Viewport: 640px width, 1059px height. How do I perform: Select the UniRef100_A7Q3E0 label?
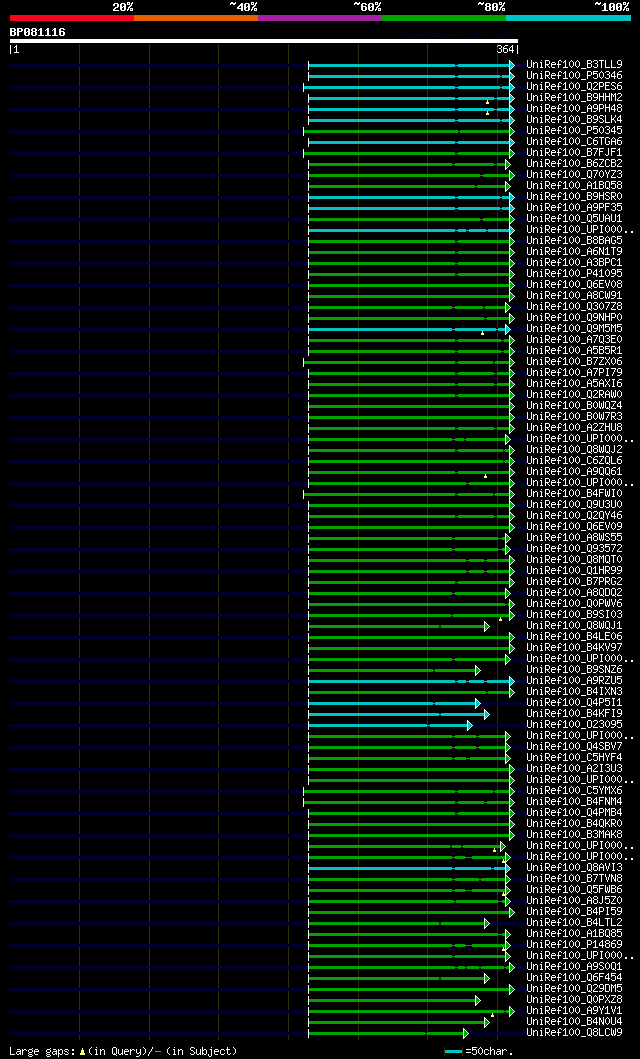tap(575, 340)
